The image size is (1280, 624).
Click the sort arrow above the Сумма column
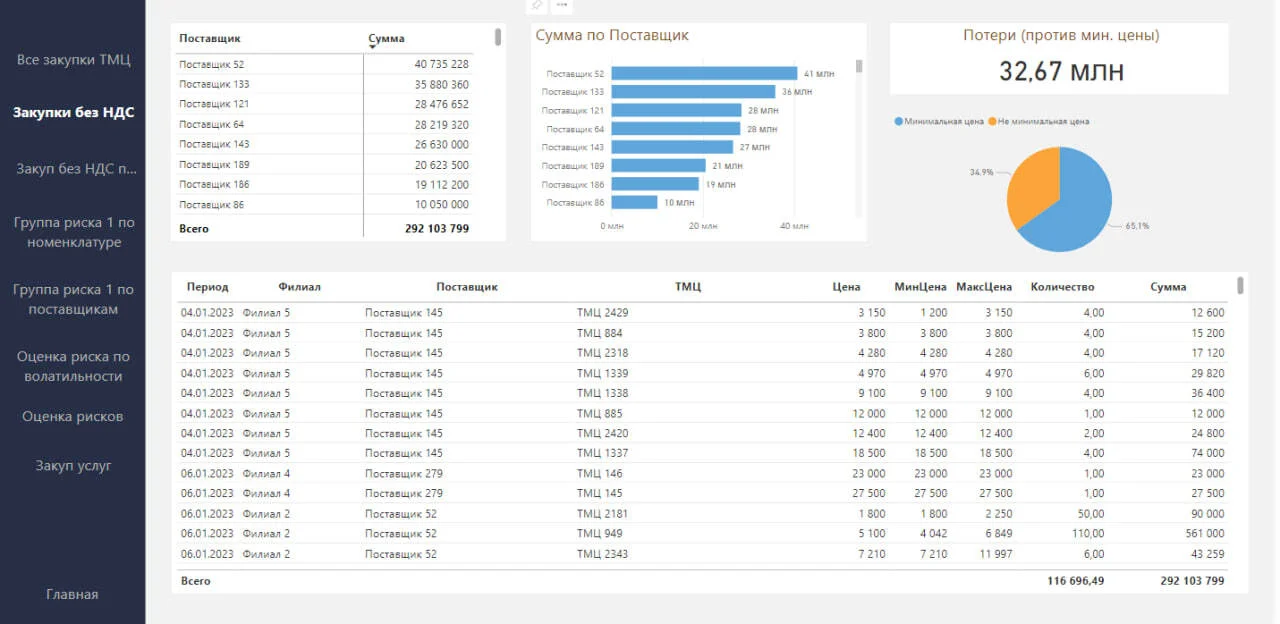click(x=372, y=46)
